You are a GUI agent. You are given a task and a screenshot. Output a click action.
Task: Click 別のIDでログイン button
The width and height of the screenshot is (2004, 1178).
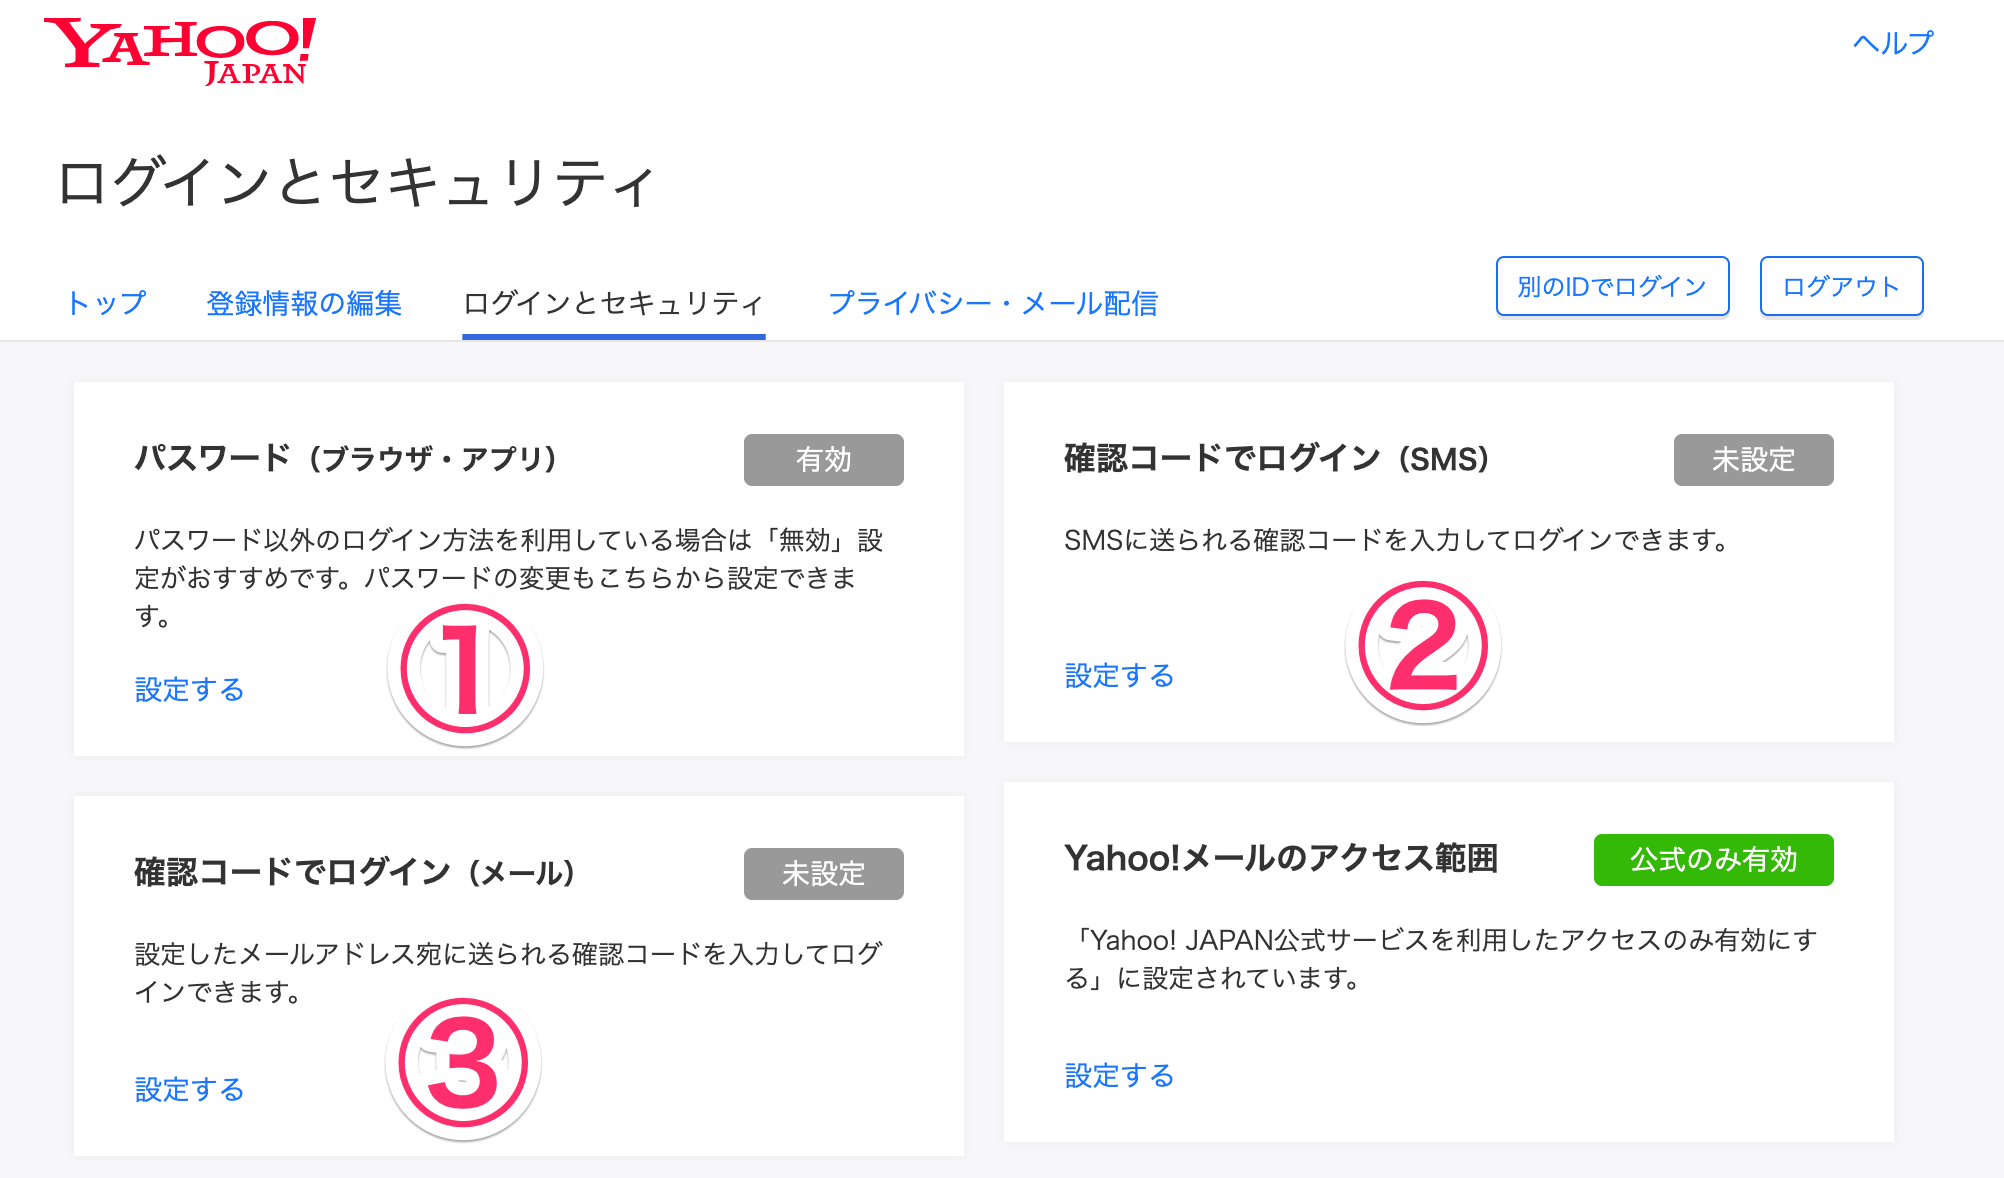[x=1612, y=286]
